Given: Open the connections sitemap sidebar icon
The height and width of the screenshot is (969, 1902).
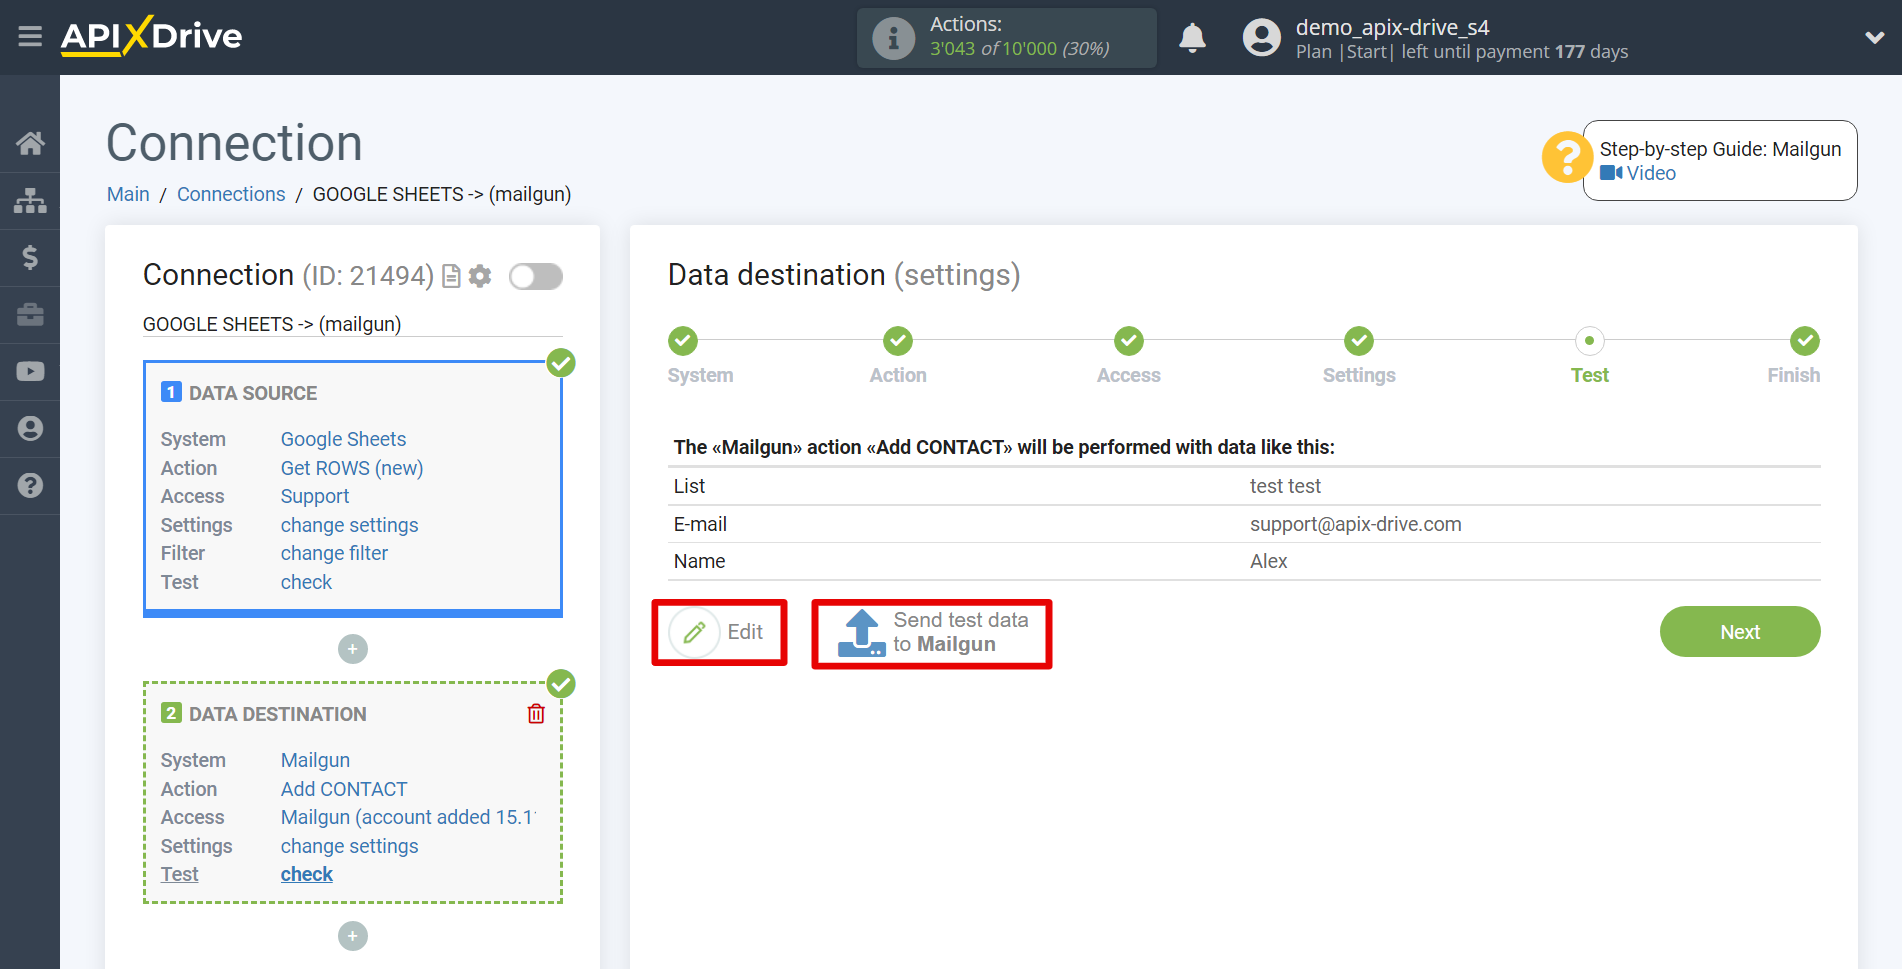Looking at the screenshot, I should pos(30,200).
